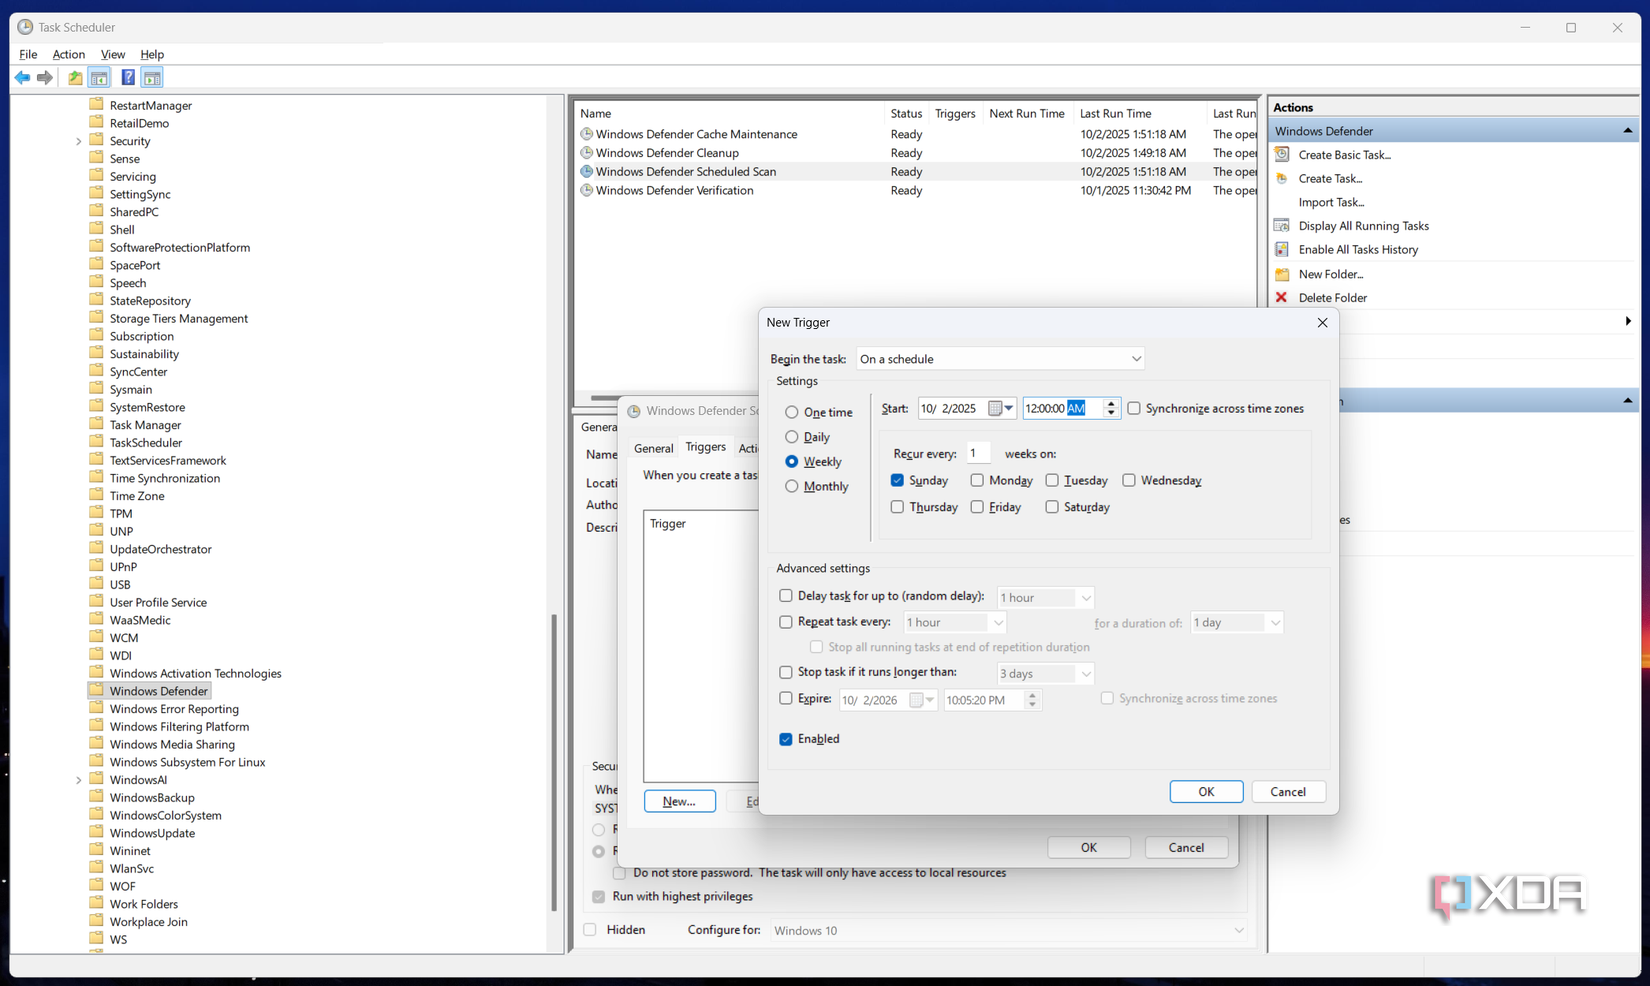Click the New... trigger button
The height and width of the screenshot is (986, 1650).
pos(679,801)
